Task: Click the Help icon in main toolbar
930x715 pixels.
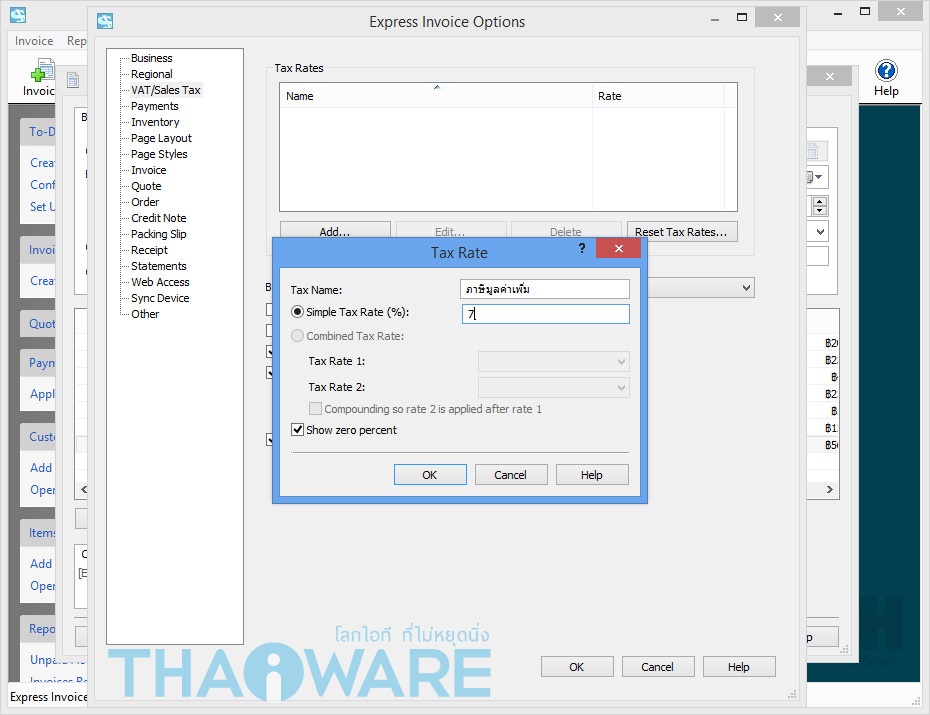Action: pyautogui.click(x=886, y=71)
